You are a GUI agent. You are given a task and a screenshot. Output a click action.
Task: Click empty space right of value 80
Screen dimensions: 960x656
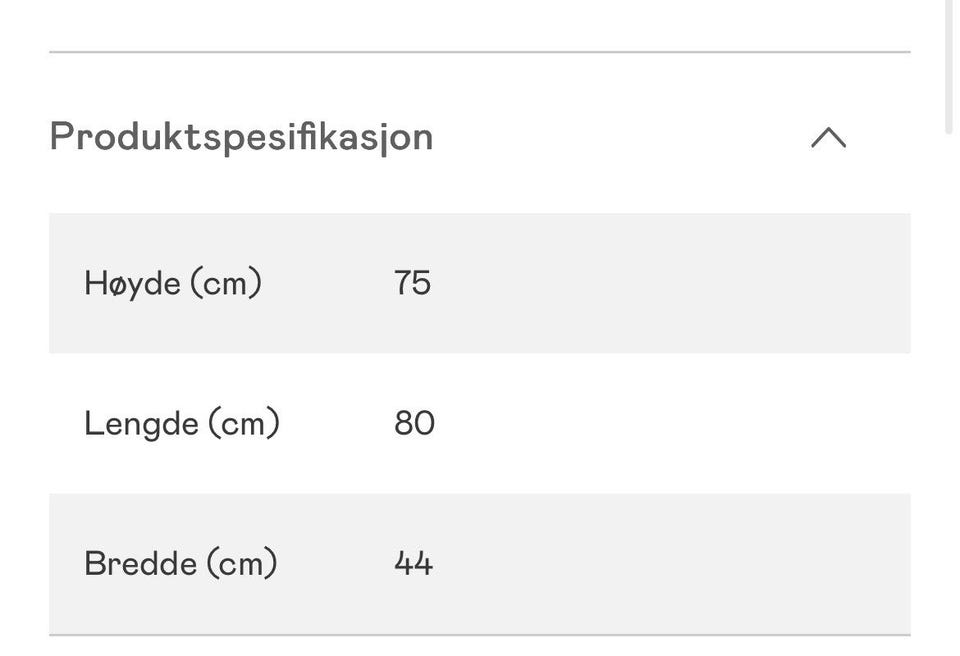[670, 423]
